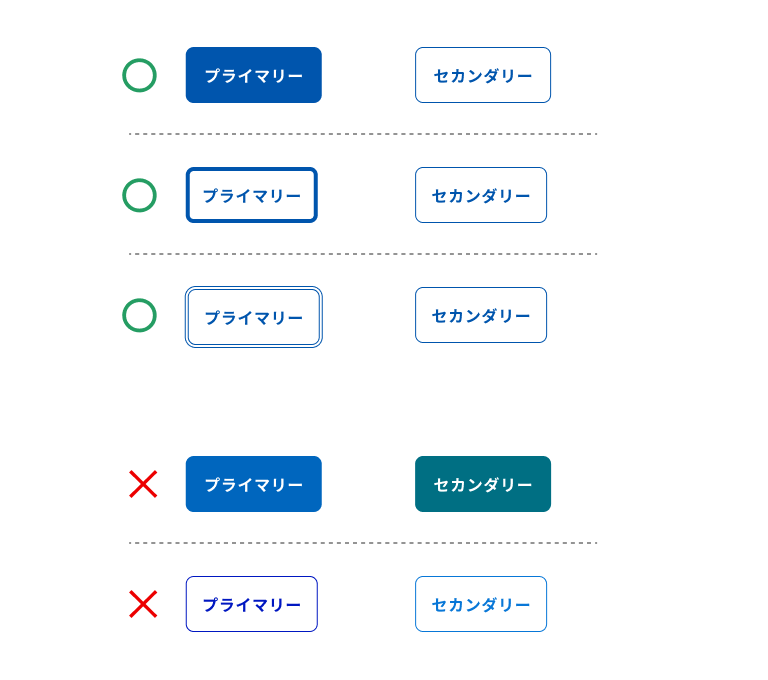Image resolution: width=768 pixels, height=680 pixels.
Task: Select the thick-bordered プライマリー button
Action: point(252,195)
